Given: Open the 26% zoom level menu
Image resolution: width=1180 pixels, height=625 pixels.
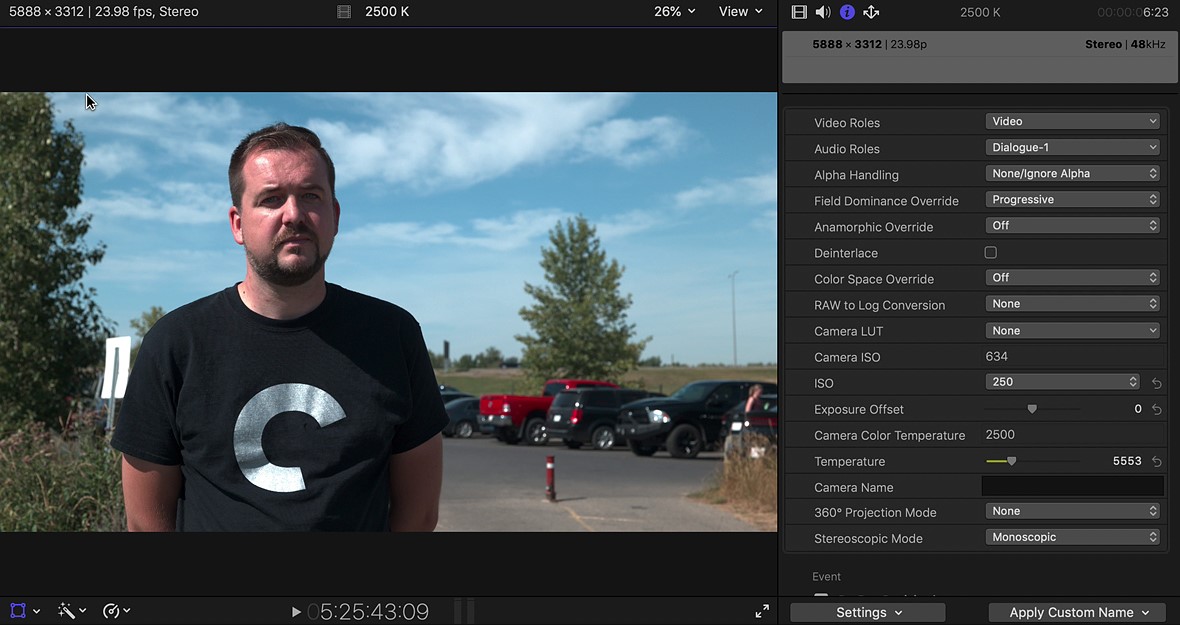Looking at the screenshot, I should pos(674,12).
